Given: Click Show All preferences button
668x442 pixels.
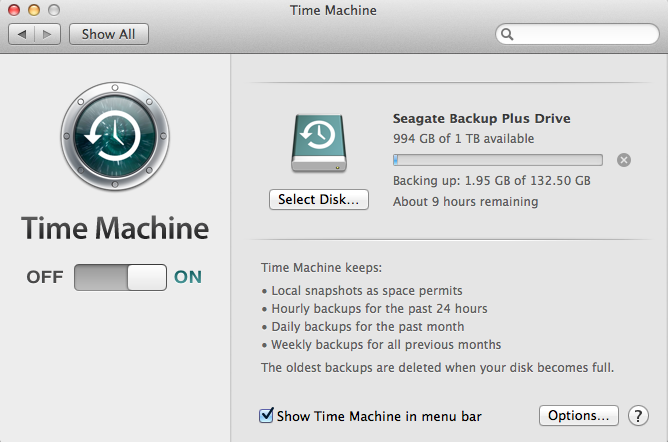Looking at the screenshot, I should coord(109,34).
